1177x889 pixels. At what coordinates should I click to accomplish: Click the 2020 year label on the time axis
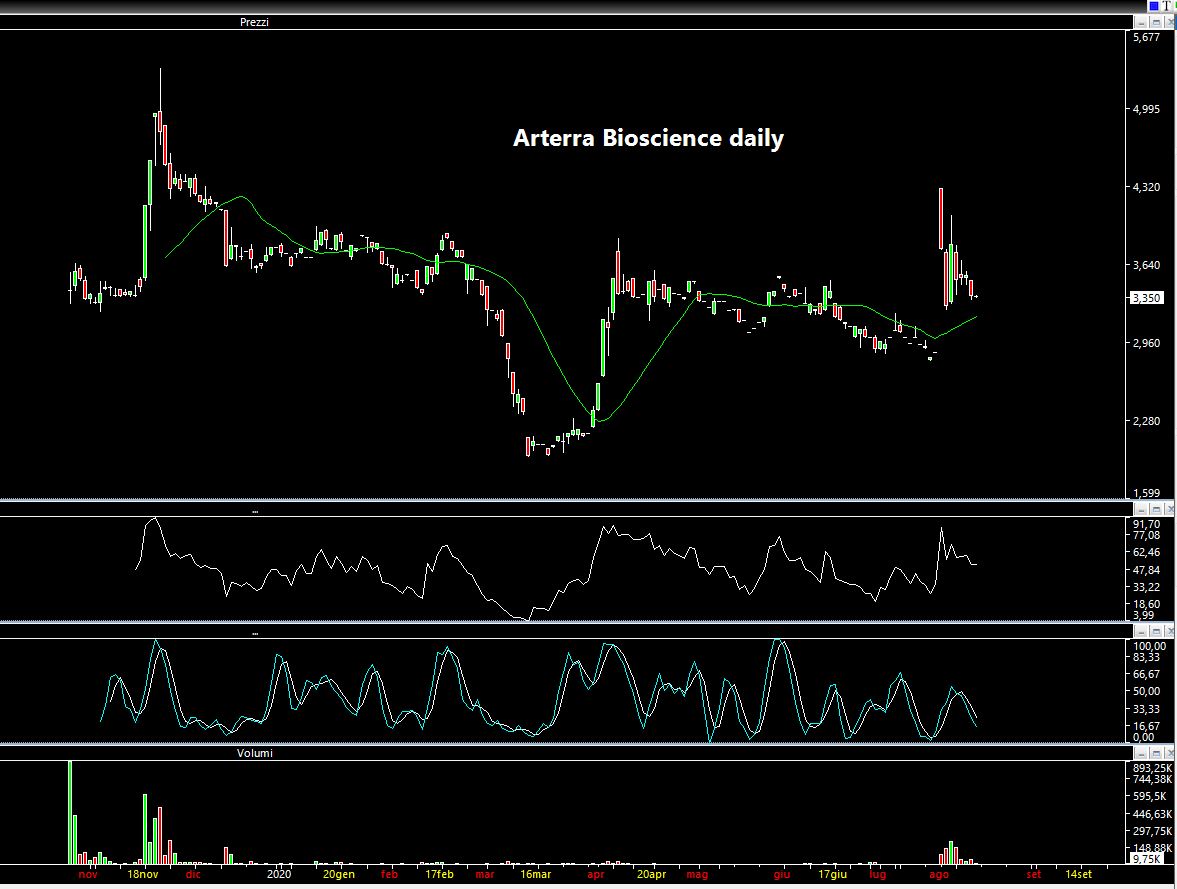coord(279,875)
